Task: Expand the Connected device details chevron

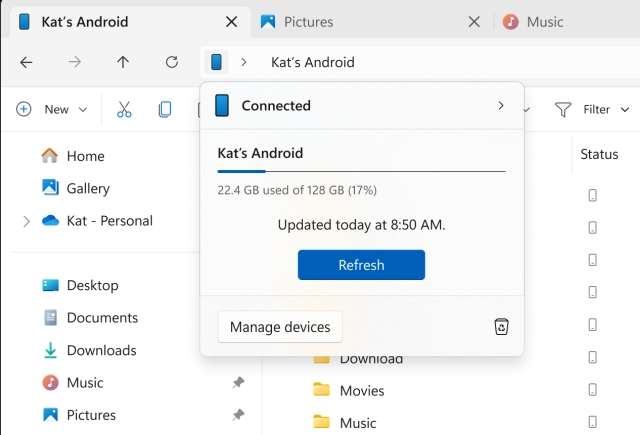Action: pos(501,105)
